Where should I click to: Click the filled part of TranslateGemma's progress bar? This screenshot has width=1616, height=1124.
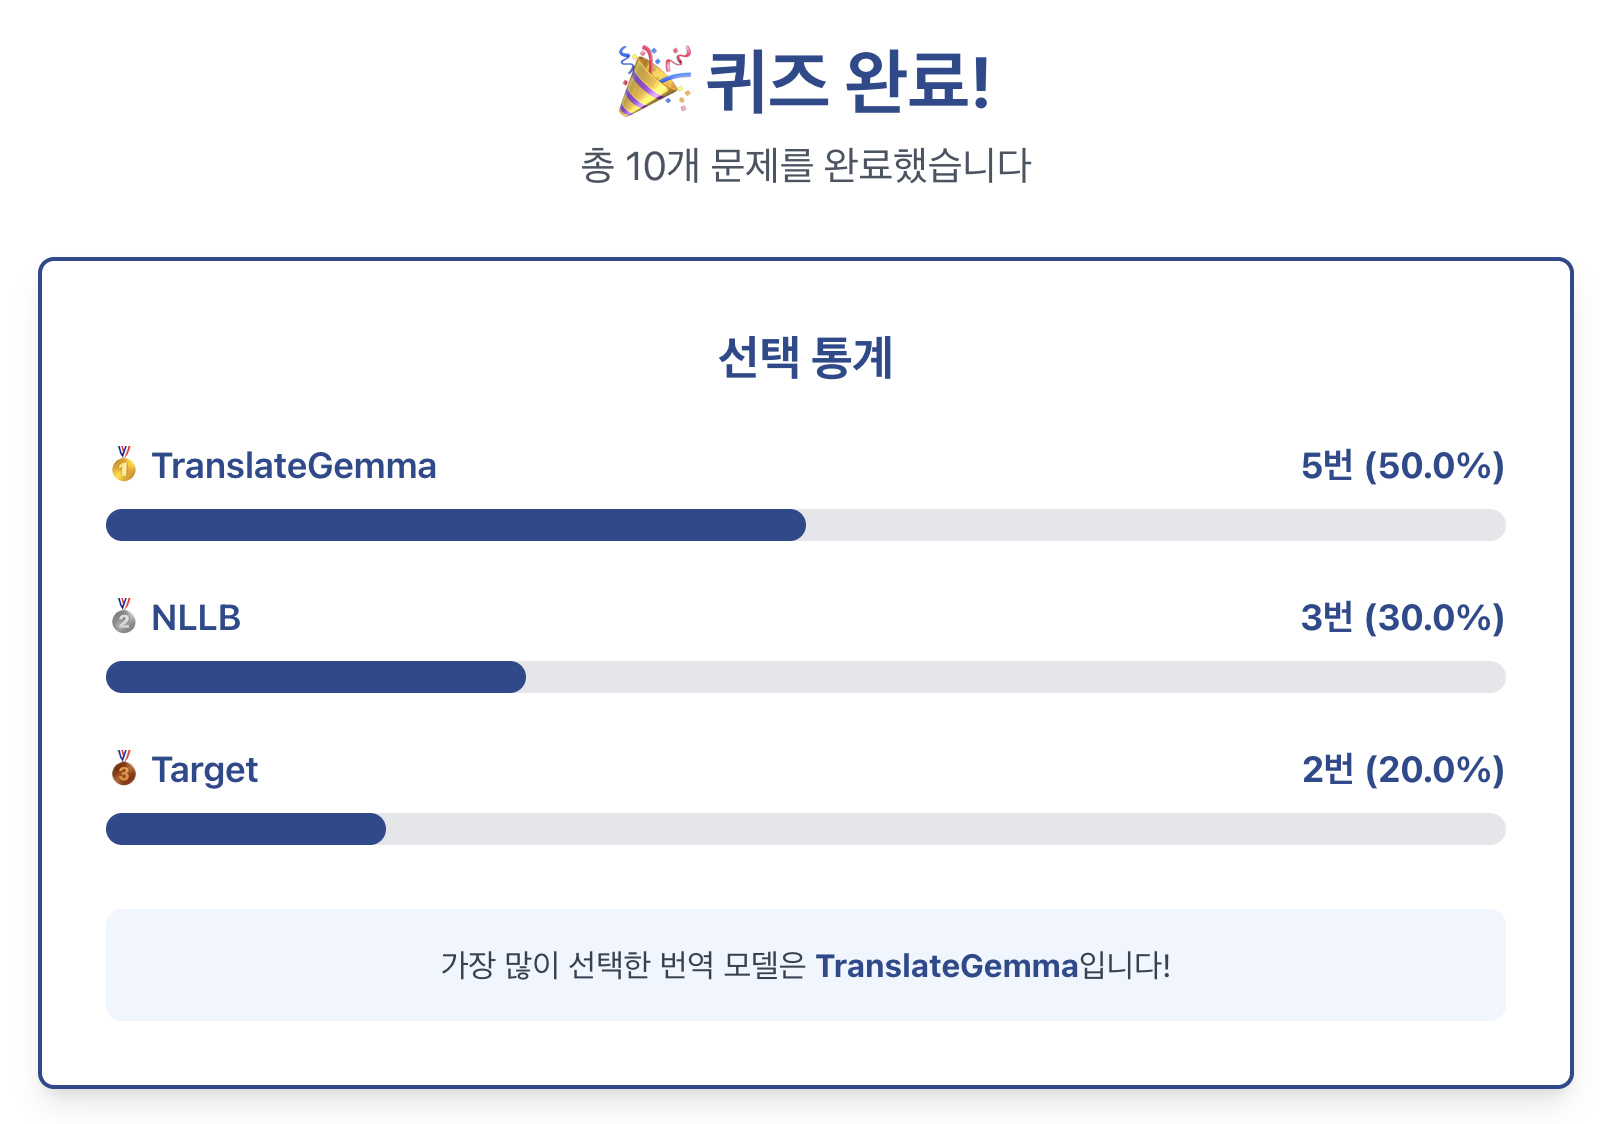pos(456,525)
